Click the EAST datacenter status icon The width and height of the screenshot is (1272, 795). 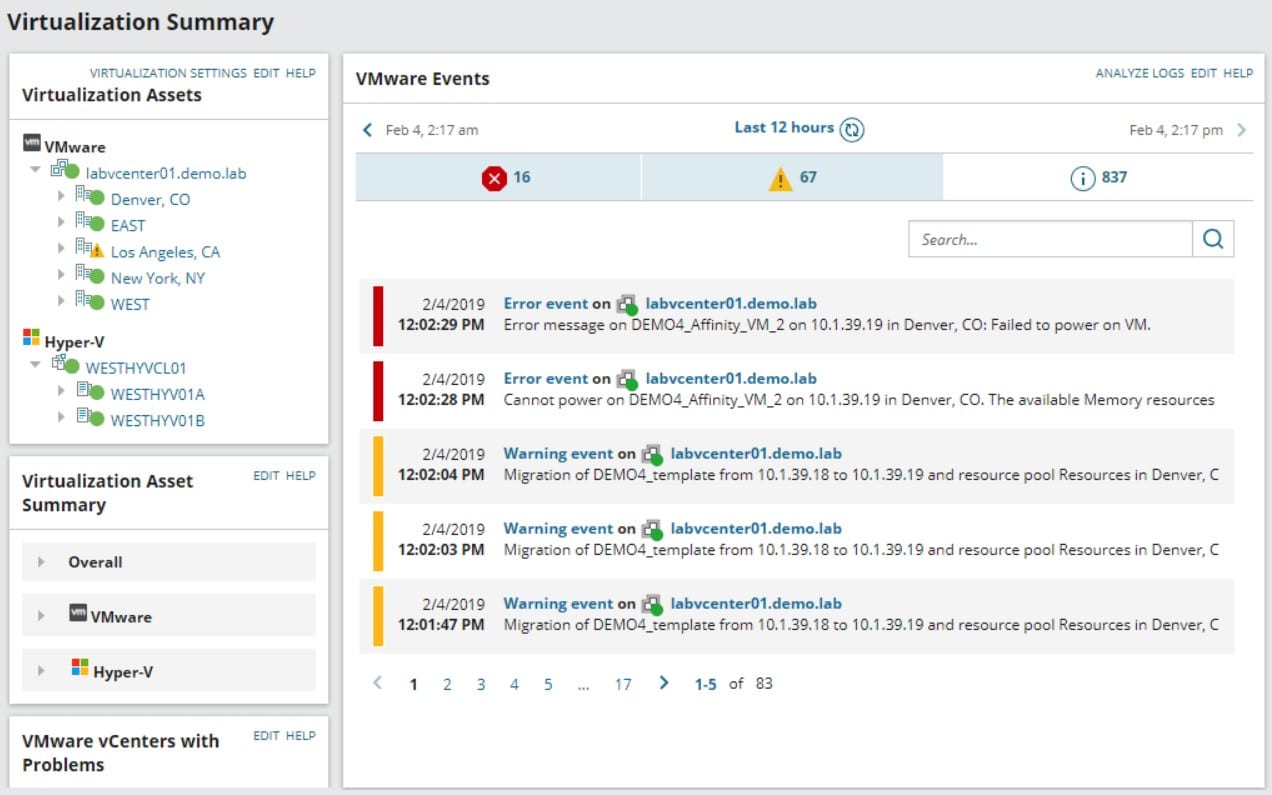[x=90, y=222]
